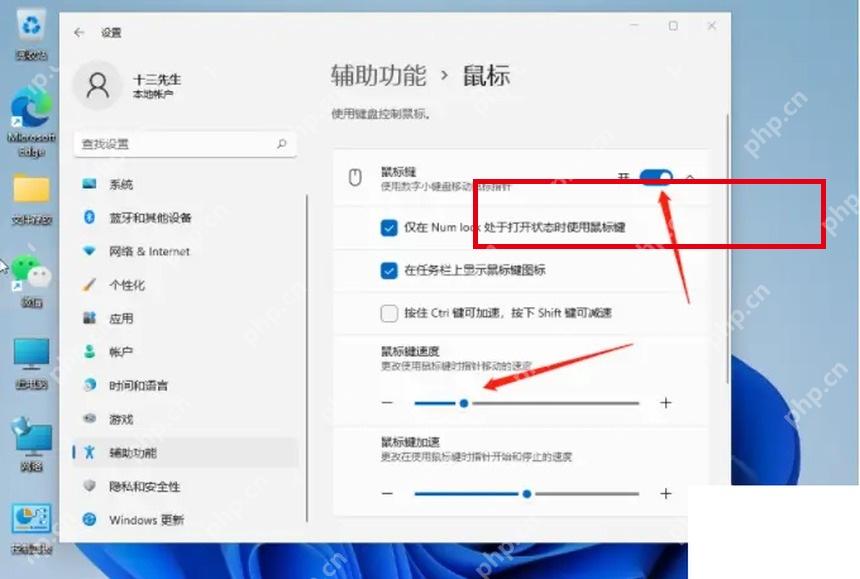
Task: Open the This PC monitor desktop icon
Action: (x=31, y=364)
